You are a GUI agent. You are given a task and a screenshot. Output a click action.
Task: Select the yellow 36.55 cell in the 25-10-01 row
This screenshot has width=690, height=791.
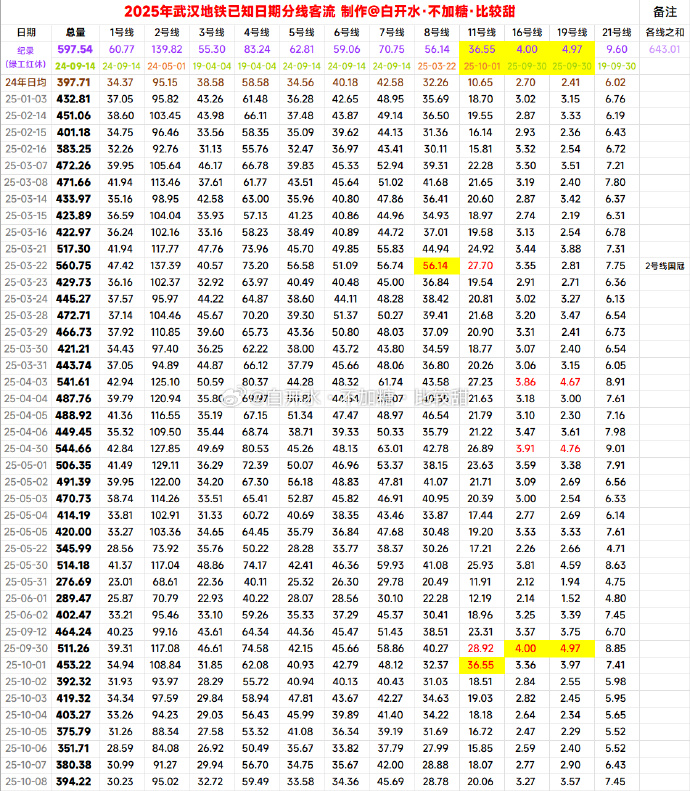coord(481,664)
